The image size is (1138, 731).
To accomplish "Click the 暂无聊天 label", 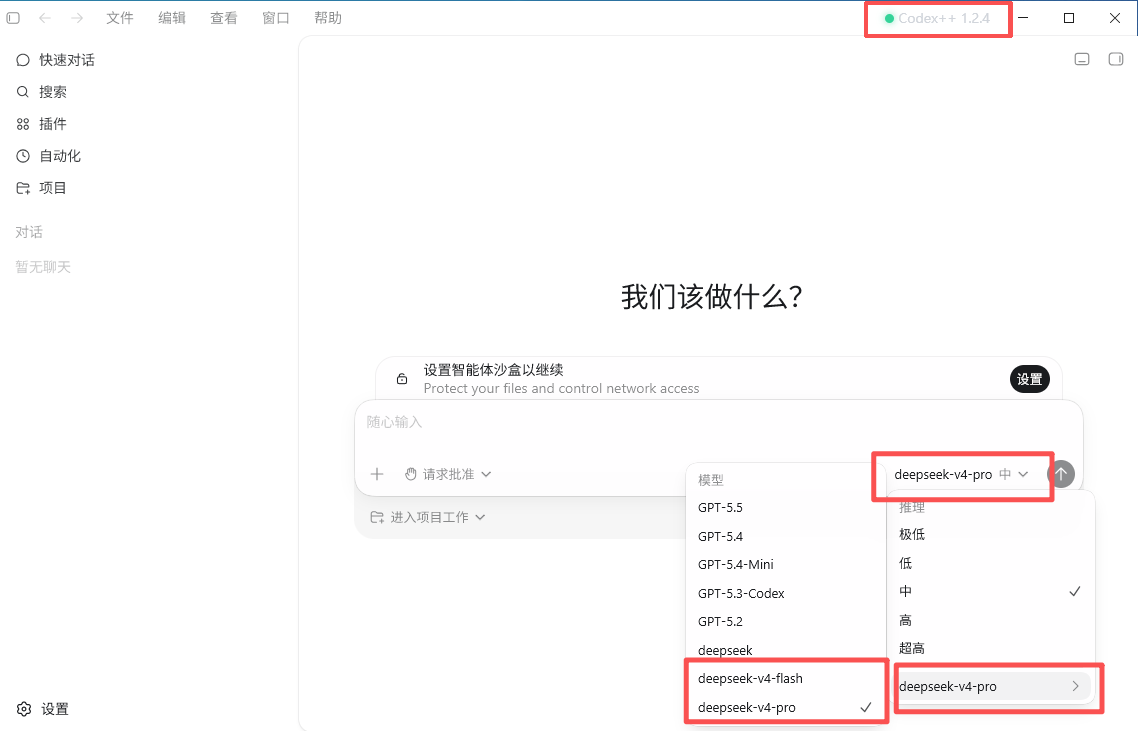I will pos(43,267).
